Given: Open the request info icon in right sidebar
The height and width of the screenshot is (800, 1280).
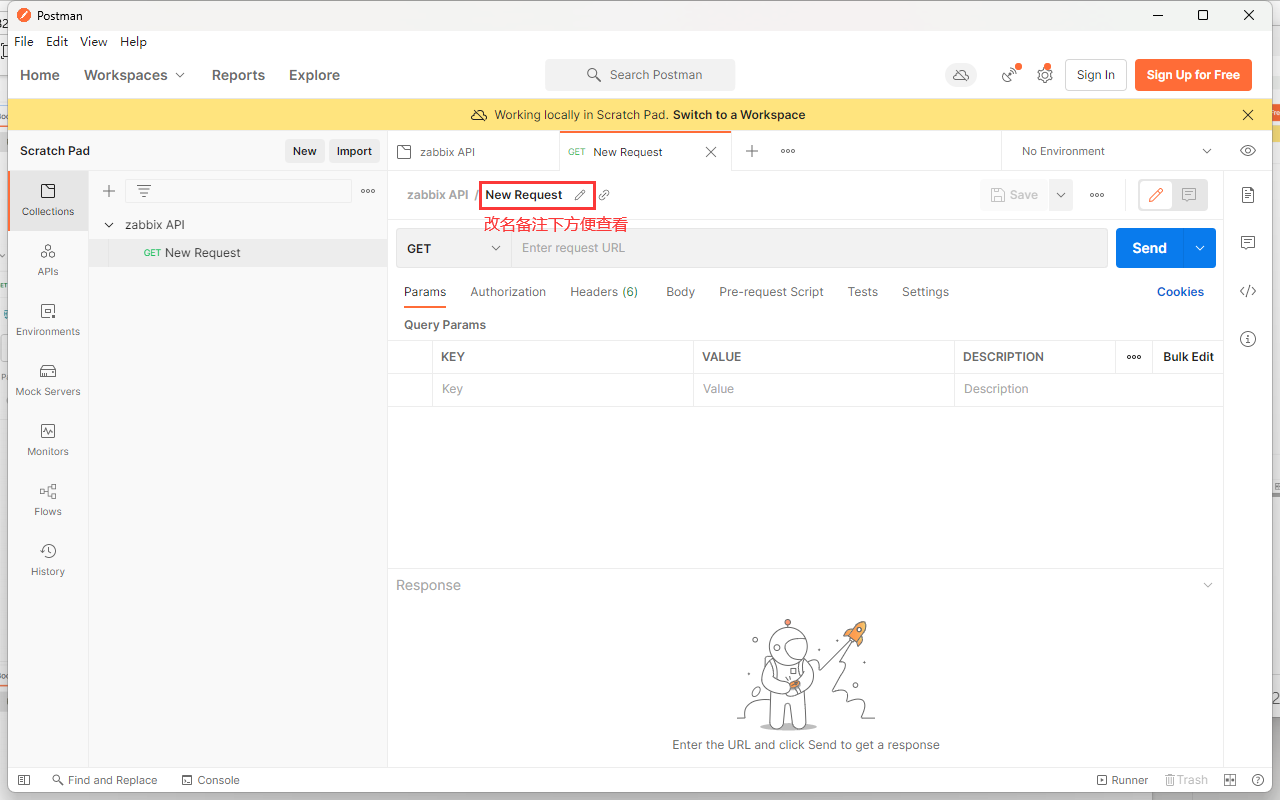Looking at the screenshot, I should click(x=1248, y=339).
